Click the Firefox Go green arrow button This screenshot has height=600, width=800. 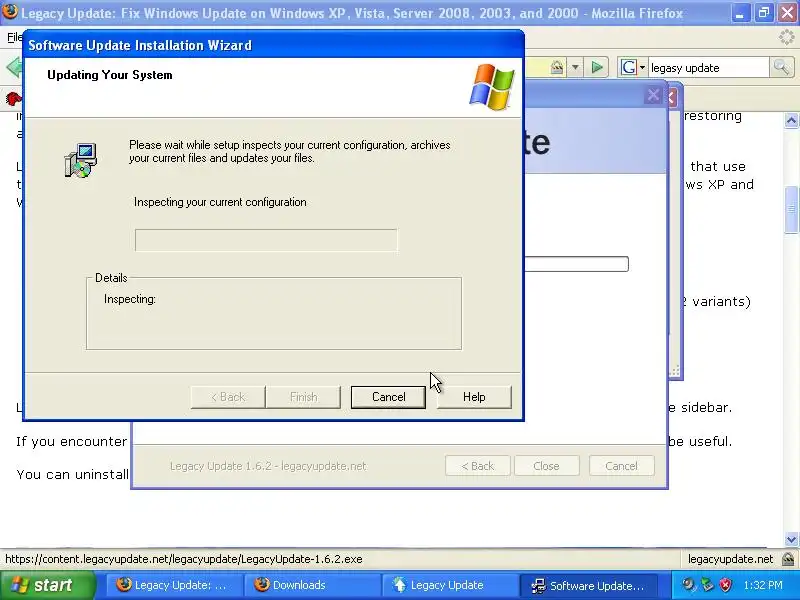[x=596, y=67]
